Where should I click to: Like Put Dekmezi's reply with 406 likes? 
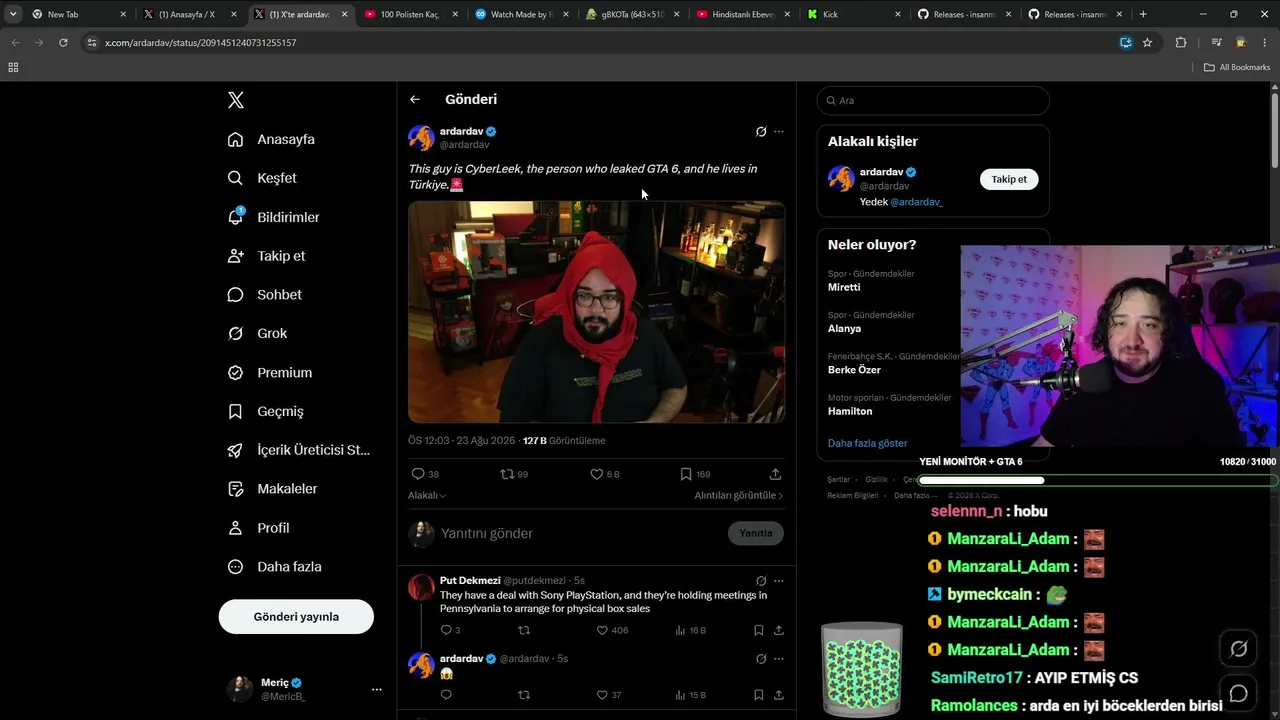602,630
